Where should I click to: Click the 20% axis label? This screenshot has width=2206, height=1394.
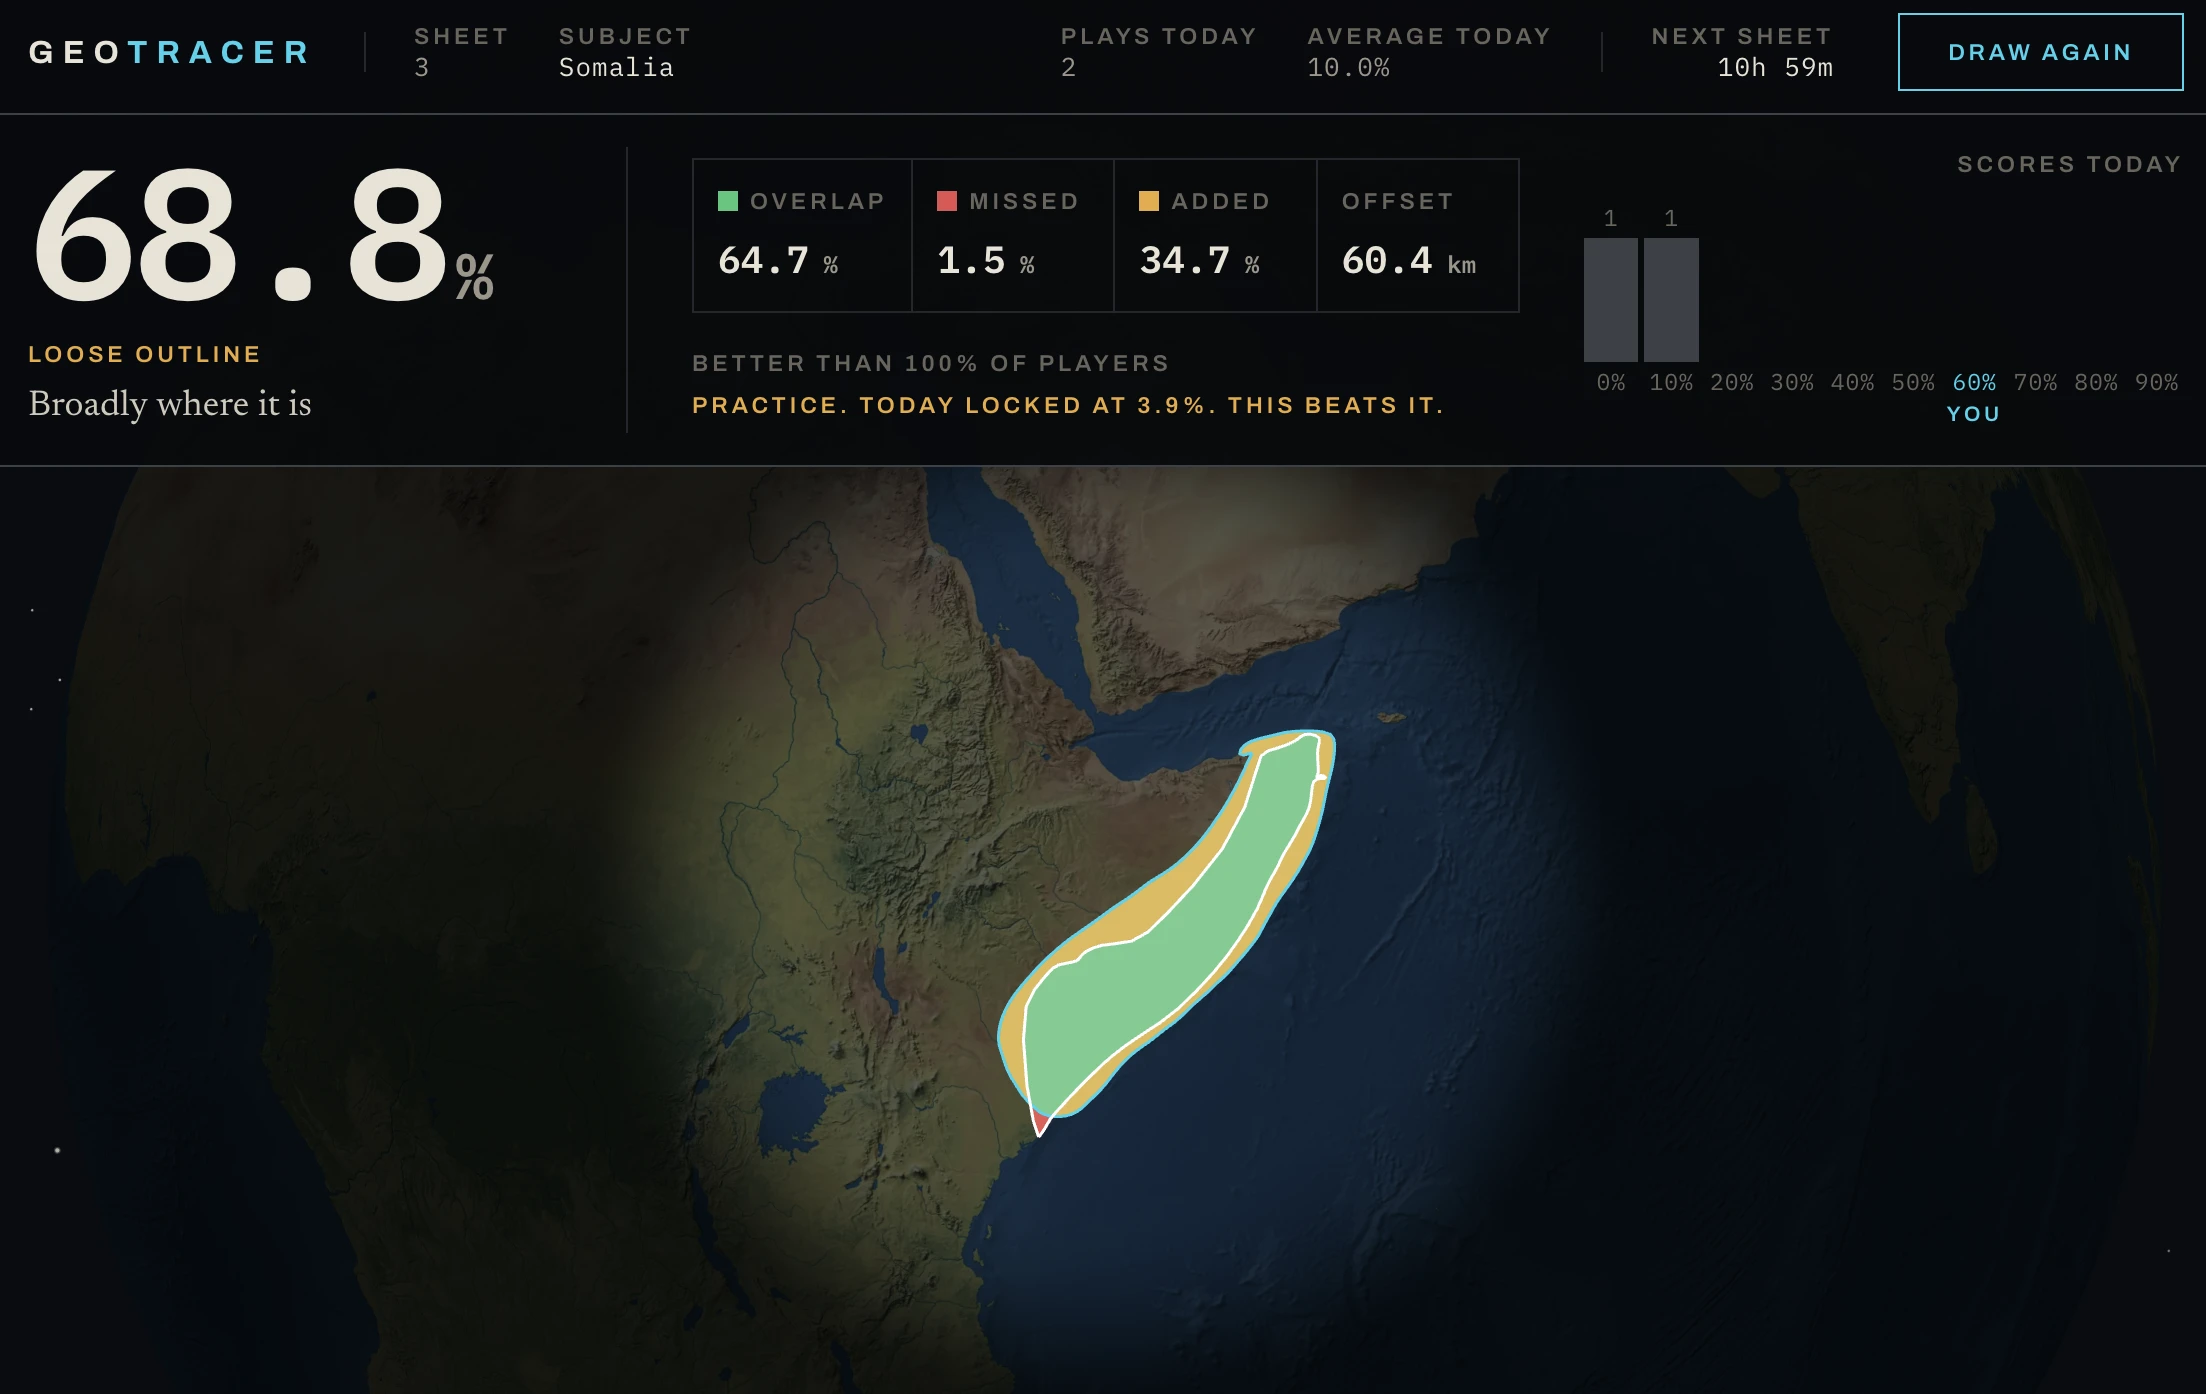(x=1732, y=382)
